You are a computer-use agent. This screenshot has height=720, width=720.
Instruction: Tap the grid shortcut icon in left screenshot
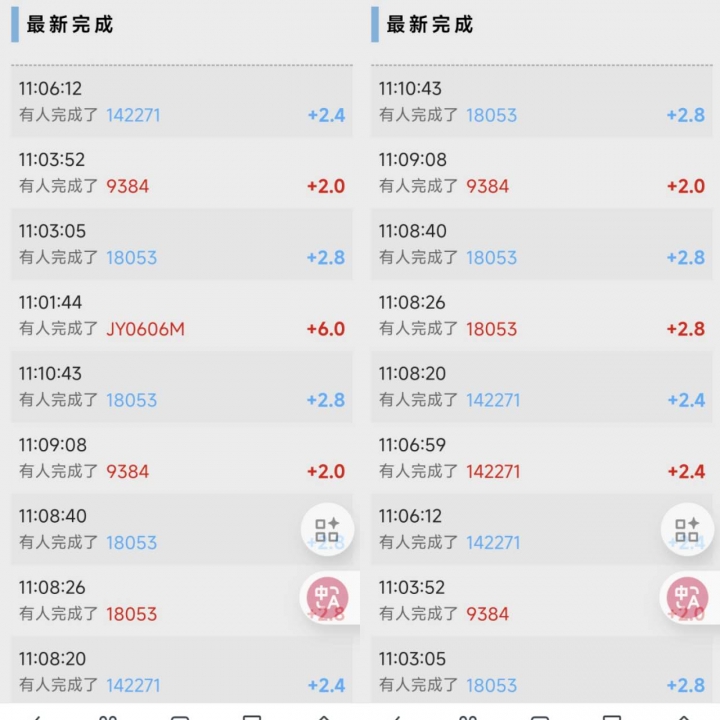[327, 529]
